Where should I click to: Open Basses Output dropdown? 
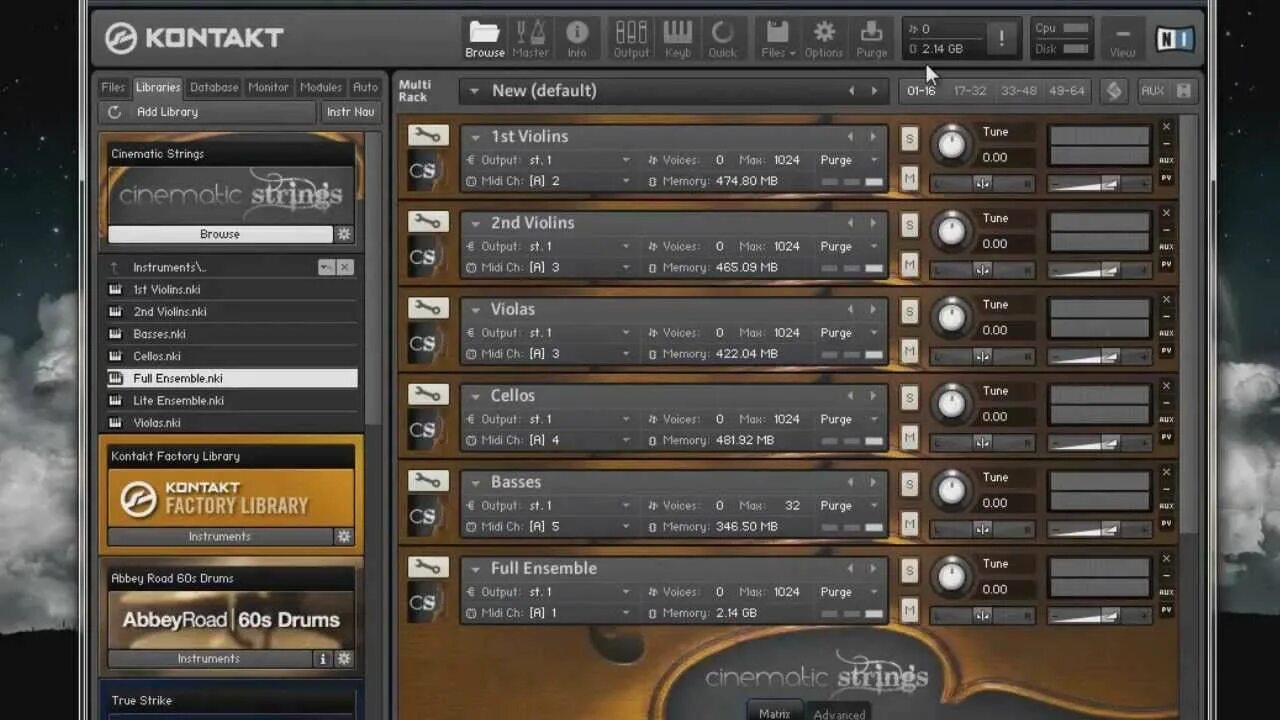pyautogui.click(x=626, y=506)
